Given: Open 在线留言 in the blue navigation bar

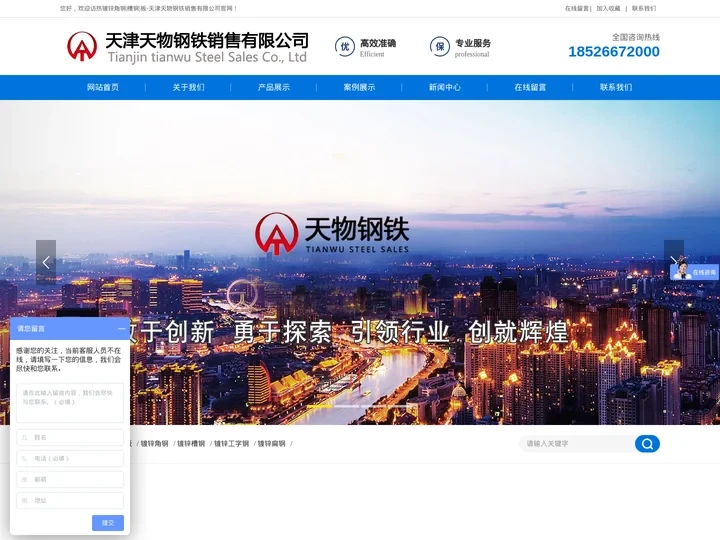Looking at the screenshot, I should [x=530, y=87].
